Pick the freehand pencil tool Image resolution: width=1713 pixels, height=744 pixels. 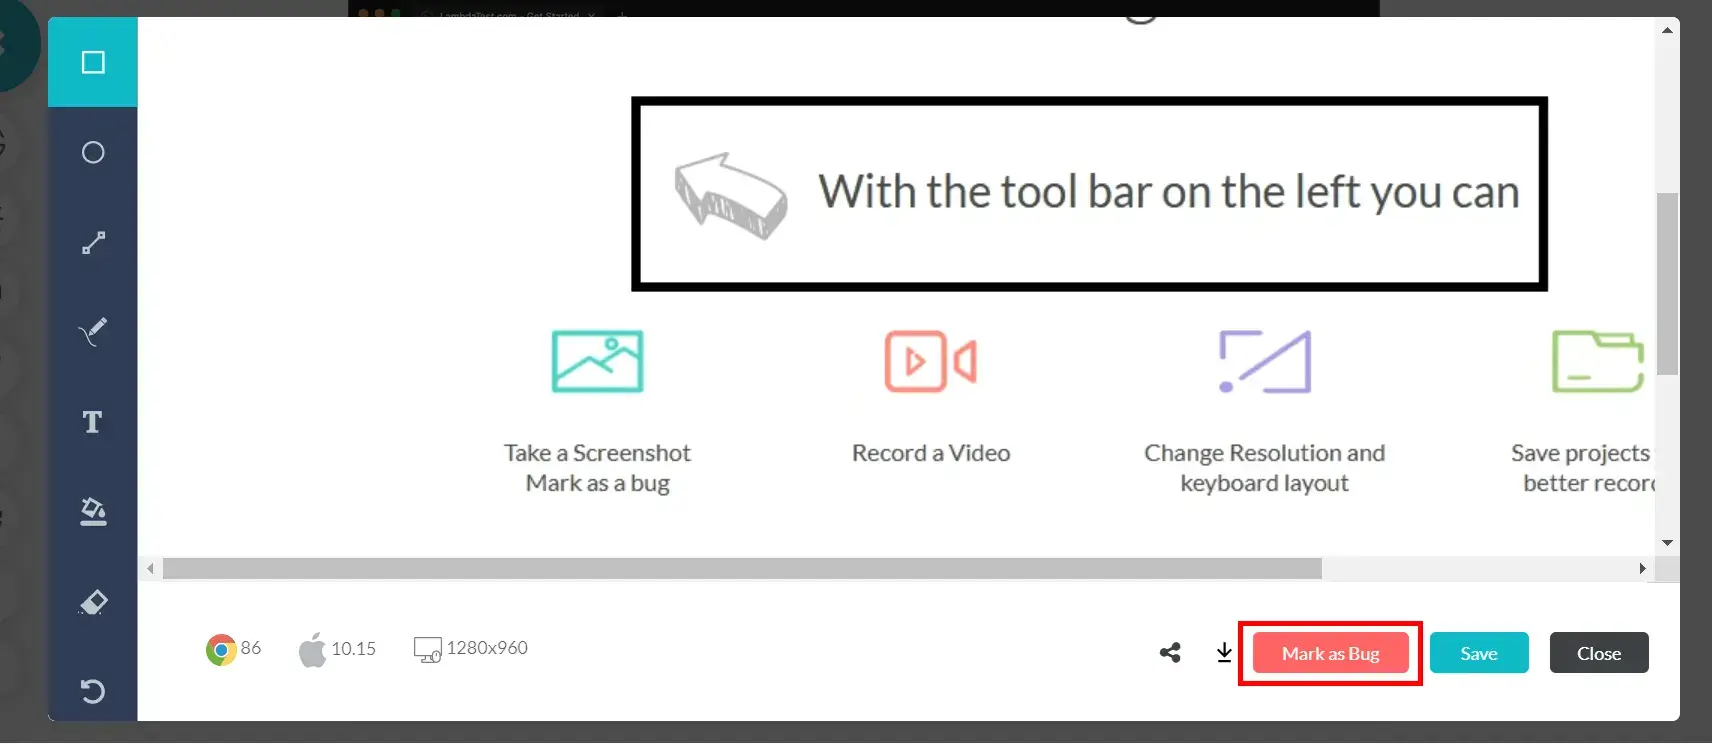93,332
